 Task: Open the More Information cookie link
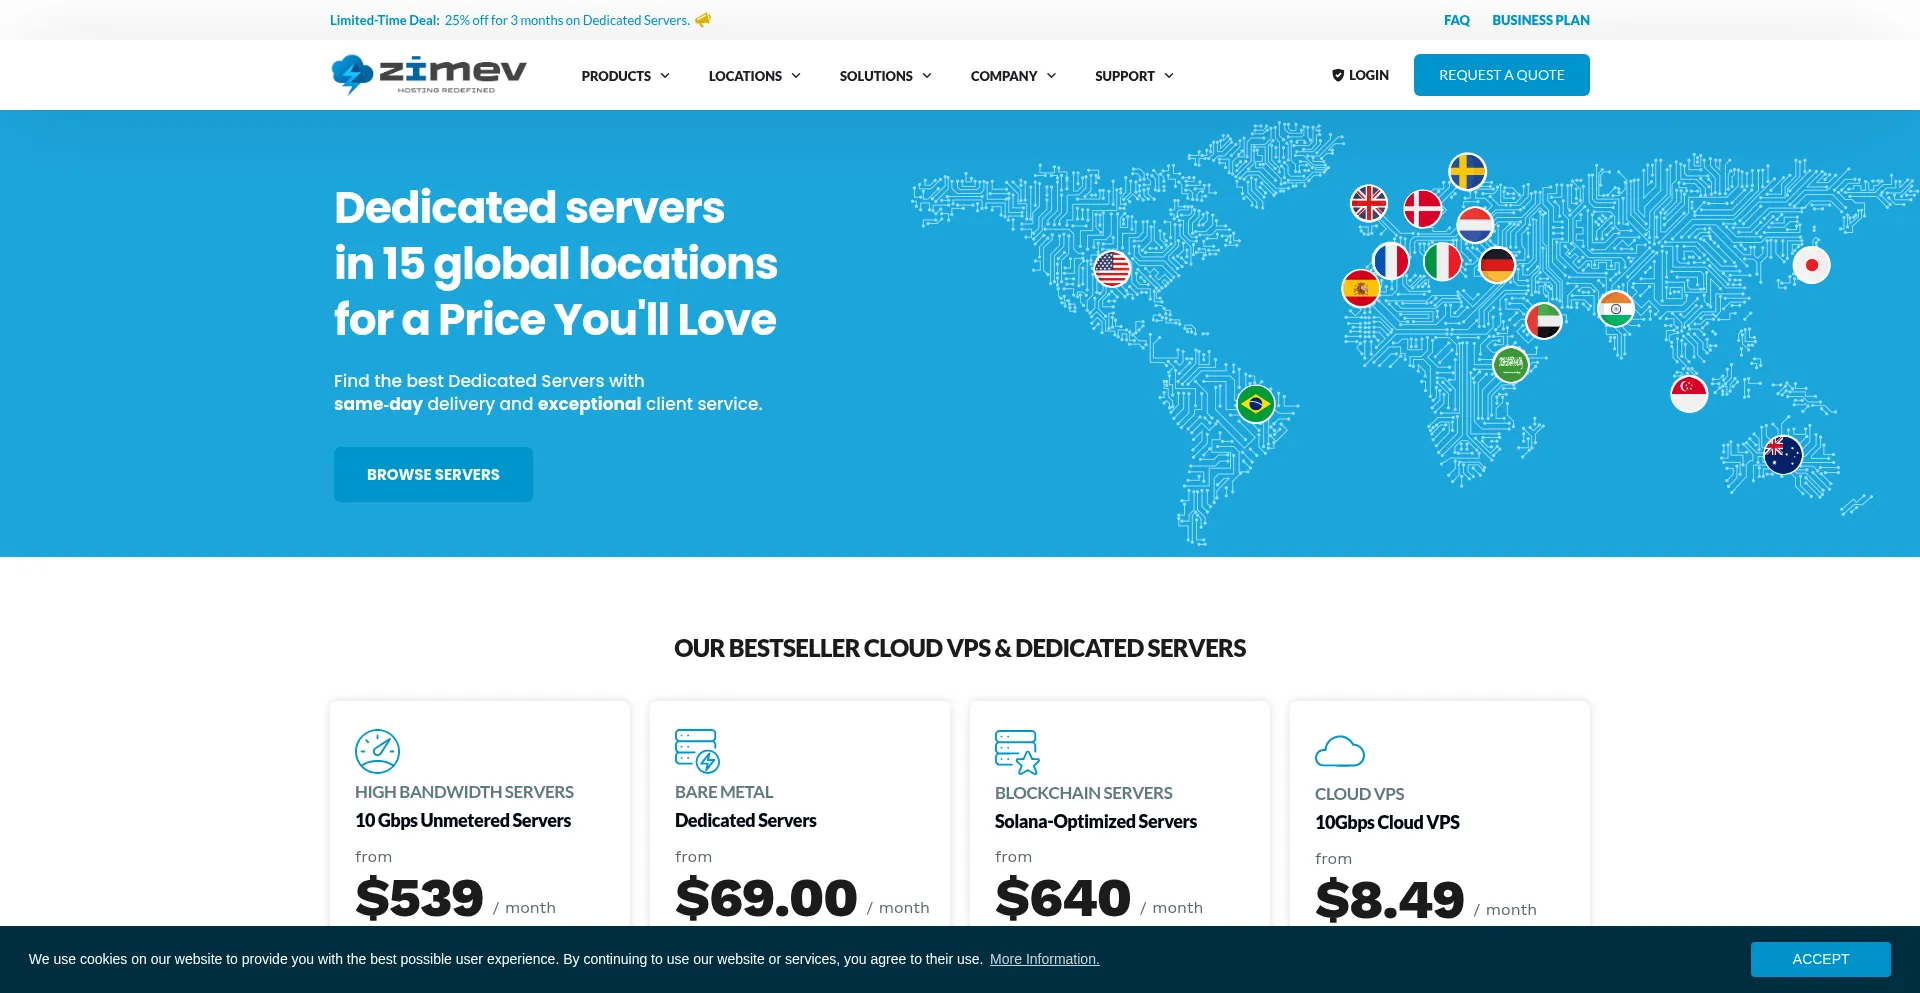pyautogui.click(x=1044, y=958)
